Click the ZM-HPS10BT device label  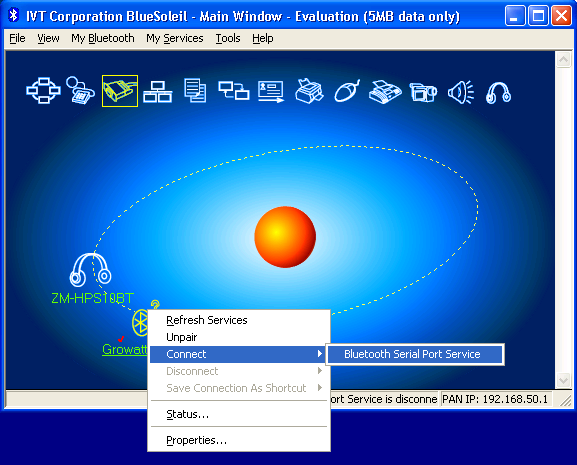coord(92,298)
